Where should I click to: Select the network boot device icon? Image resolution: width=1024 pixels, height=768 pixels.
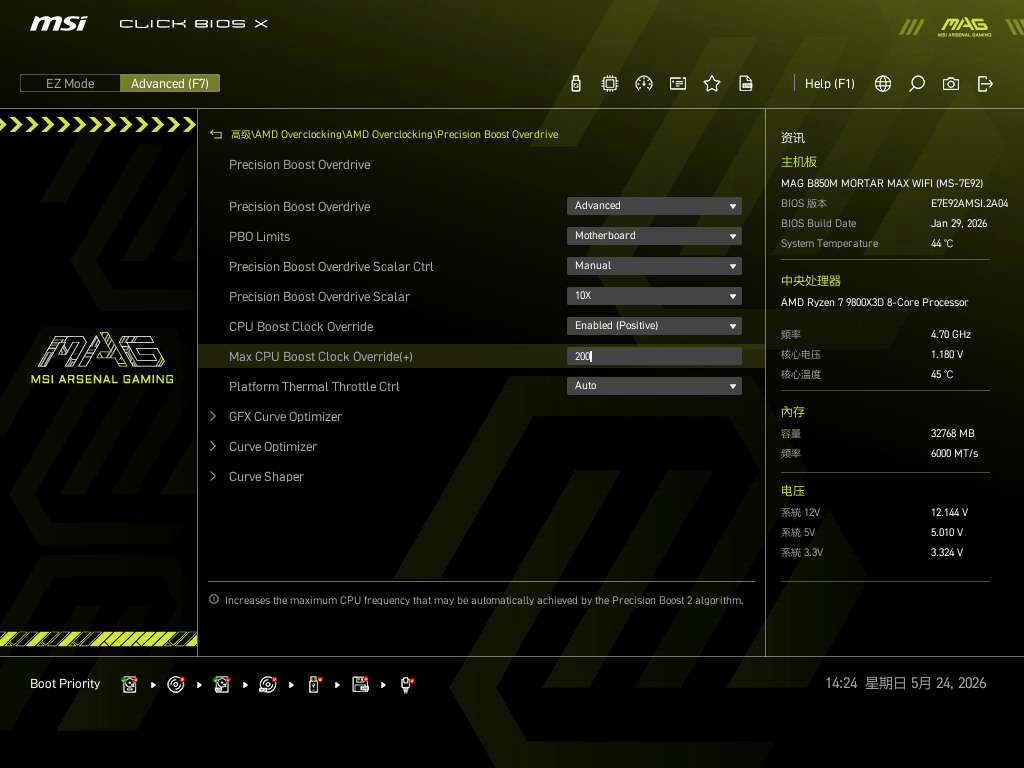point(406,684)
